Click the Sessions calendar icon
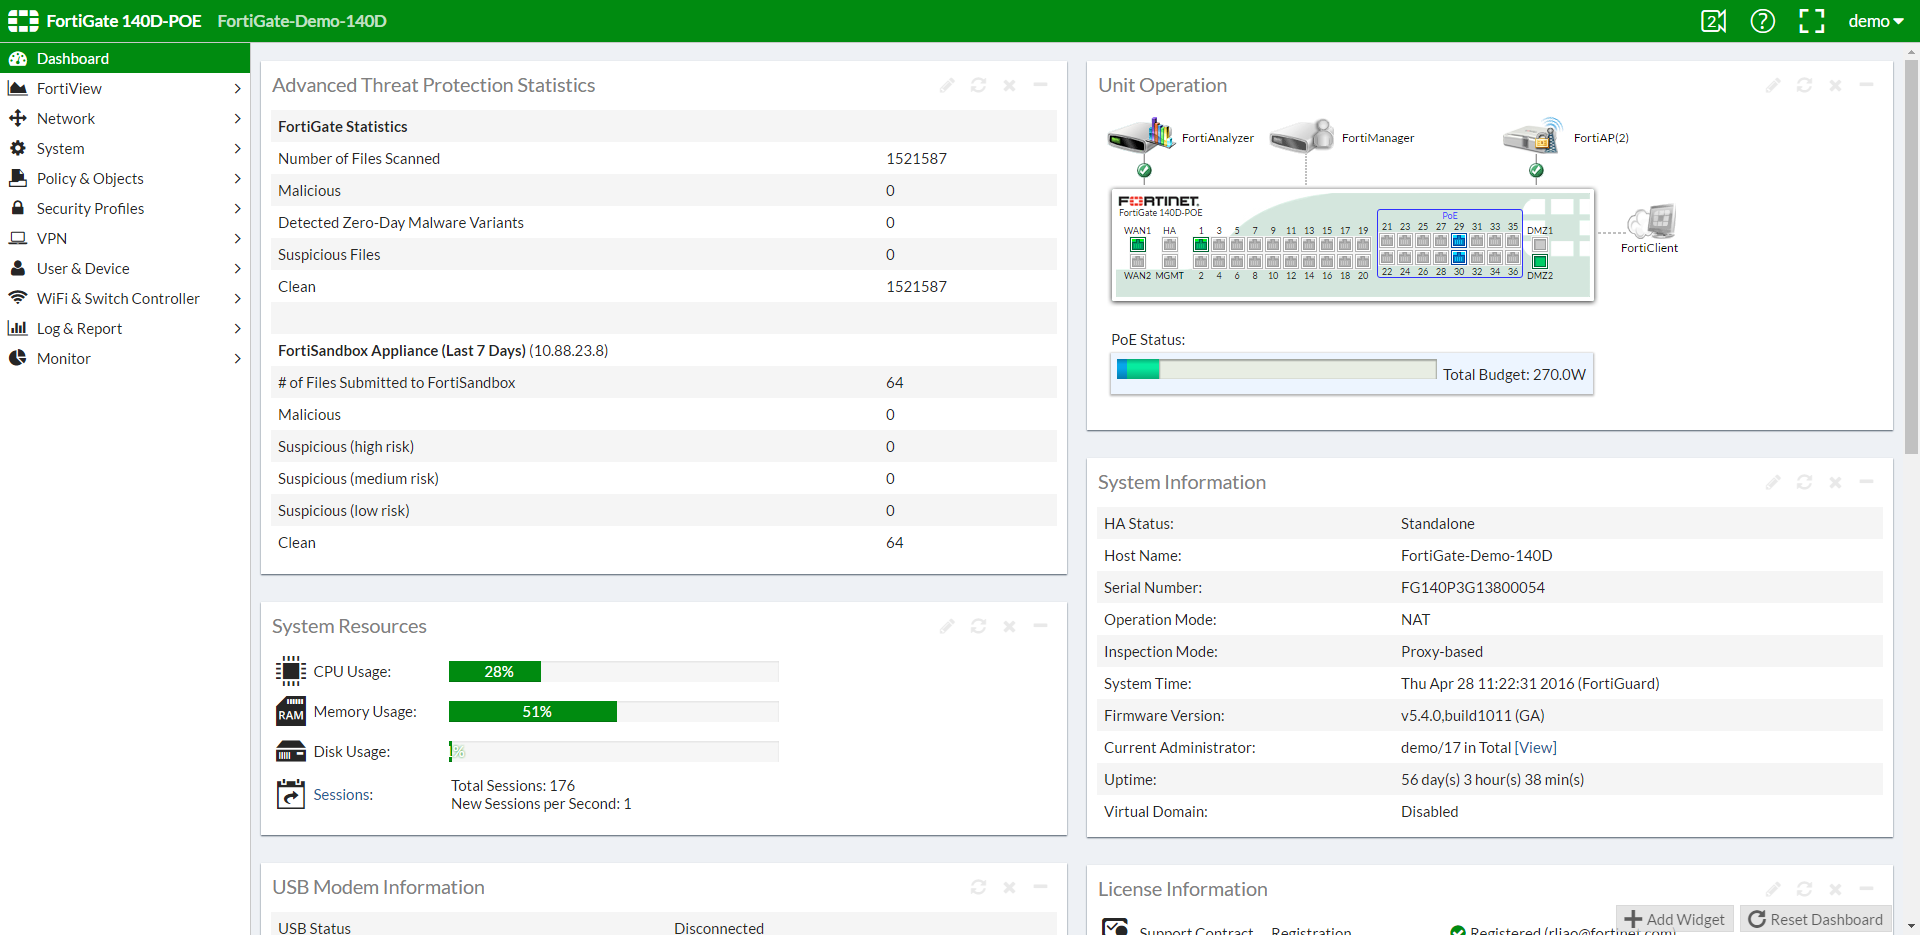This screenshot has height=935, width=1920. click(x=290, y=794)
